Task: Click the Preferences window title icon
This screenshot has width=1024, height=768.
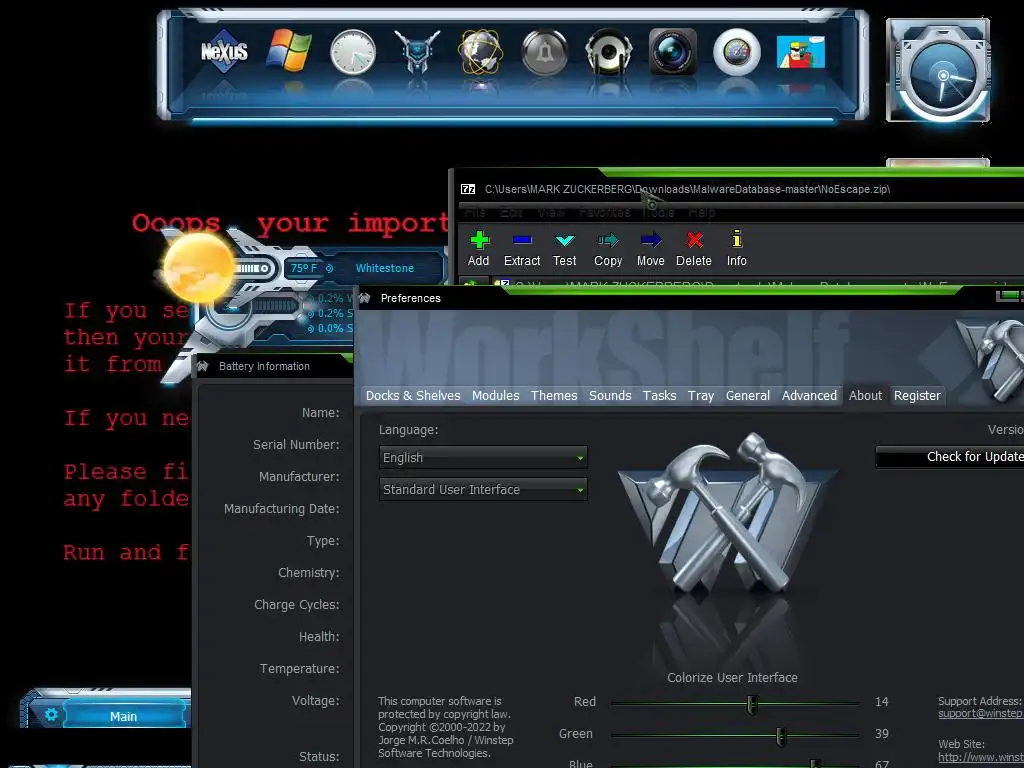Action: (x=365, y=298)
